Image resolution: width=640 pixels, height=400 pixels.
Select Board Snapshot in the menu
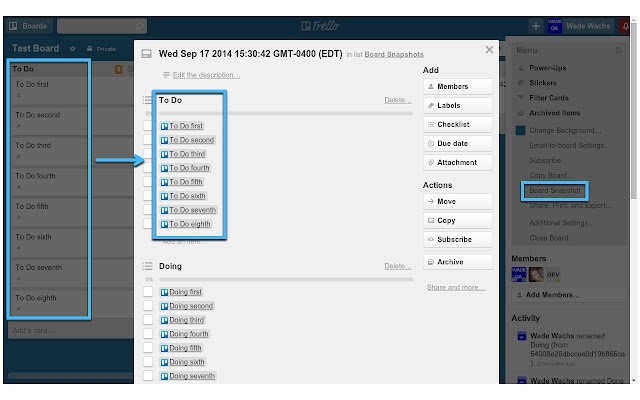555,191
